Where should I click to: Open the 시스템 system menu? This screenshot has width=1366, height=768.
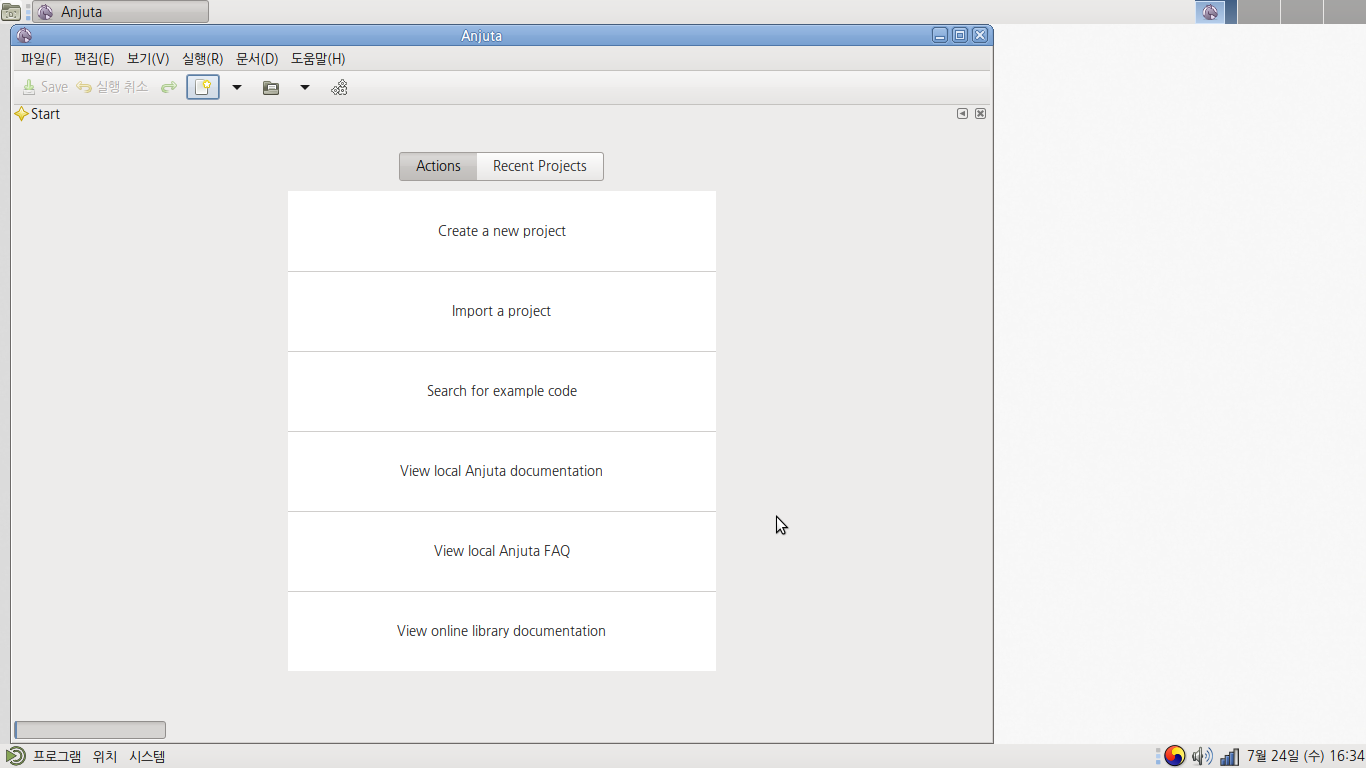pyautogui.click(x=147, y=757)
